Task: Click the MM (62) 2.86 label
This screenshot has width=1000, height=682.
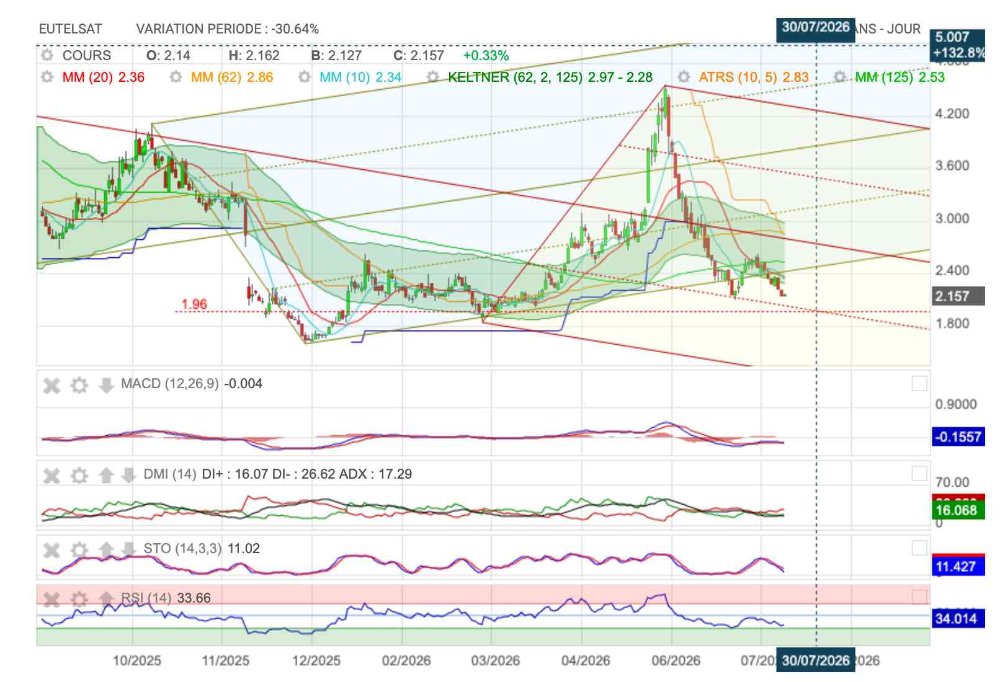Action: click(232, 77)
